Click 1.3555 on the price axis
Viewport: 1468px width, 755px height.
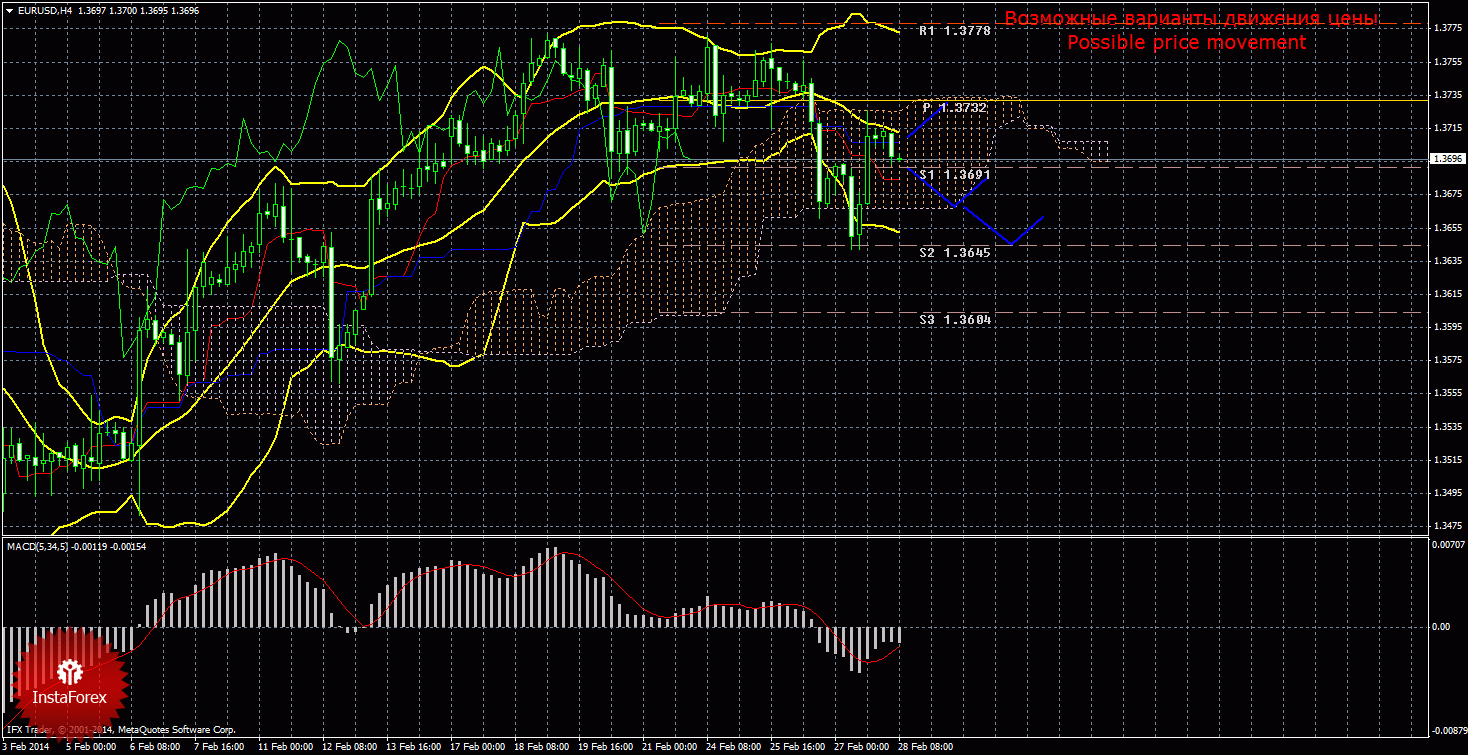point(1448,393)
